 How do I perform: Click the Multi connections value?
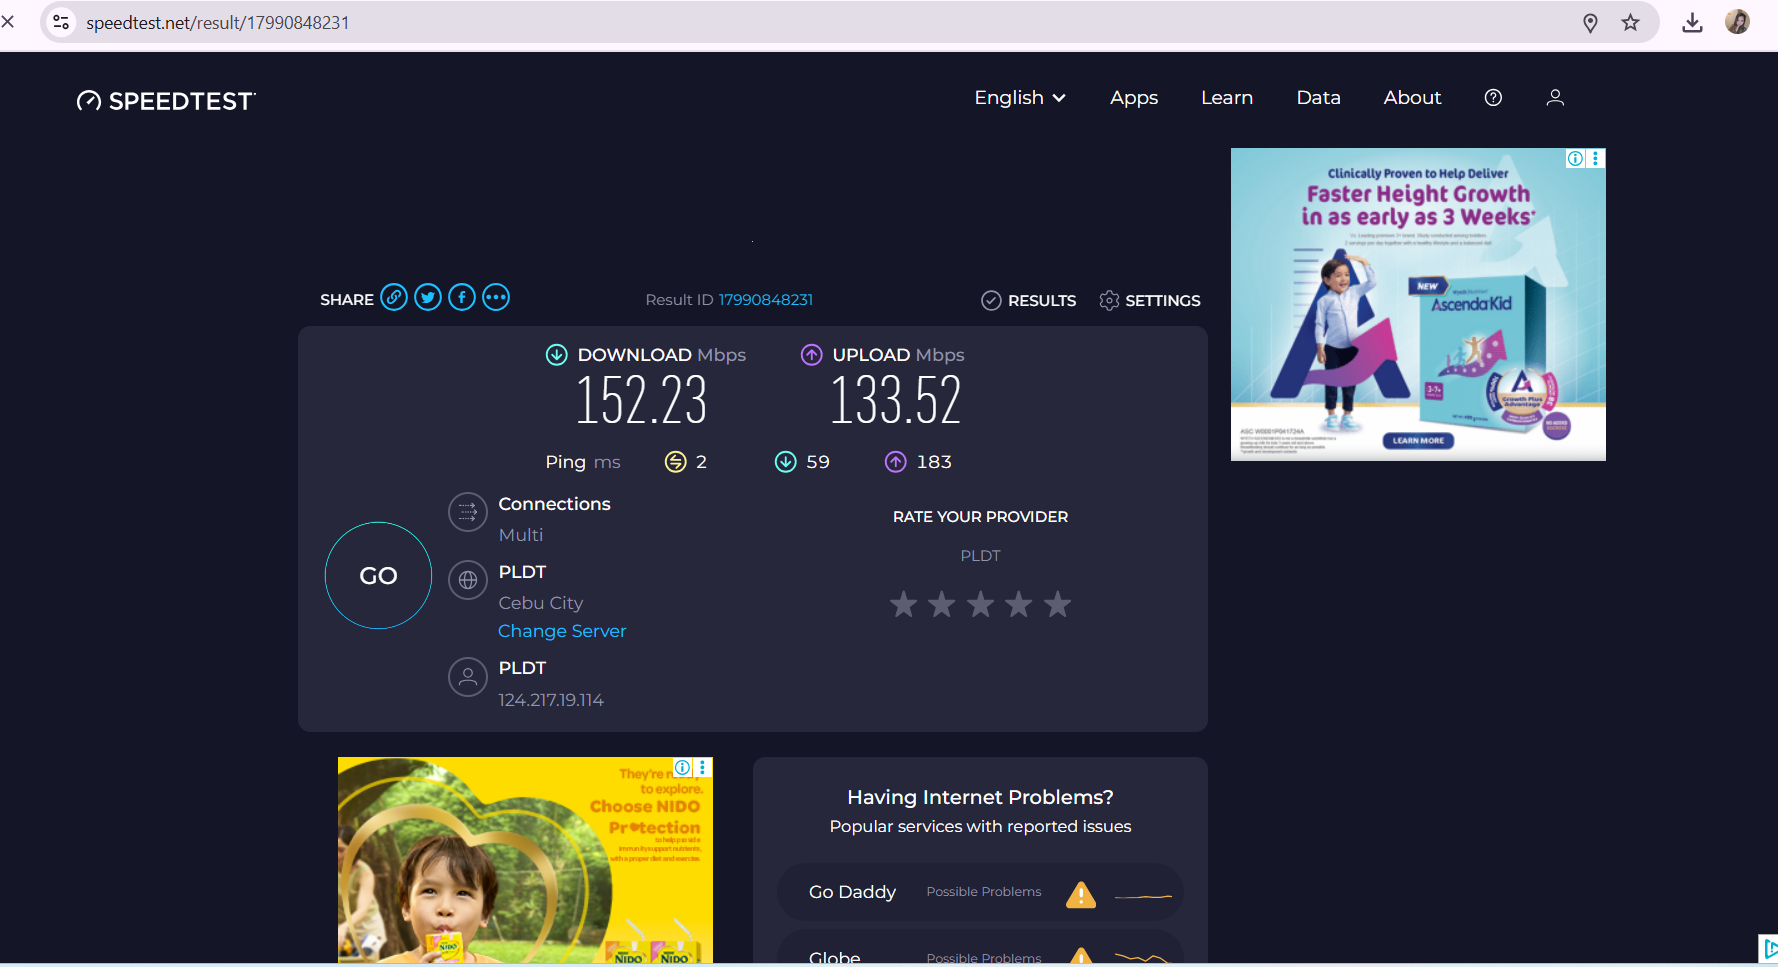click(x=521, y=535)
